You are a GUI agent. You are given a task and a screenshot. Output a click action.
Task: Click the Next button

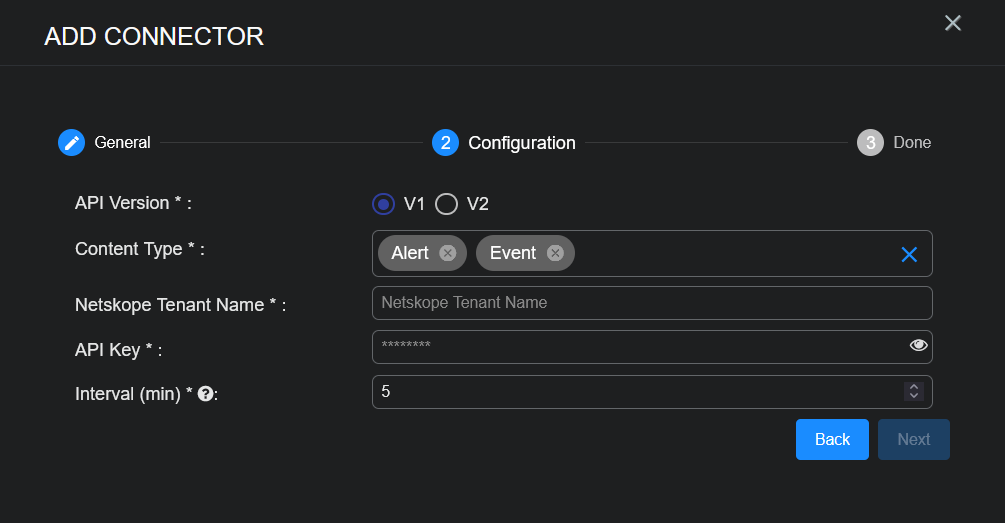point(913,440)
